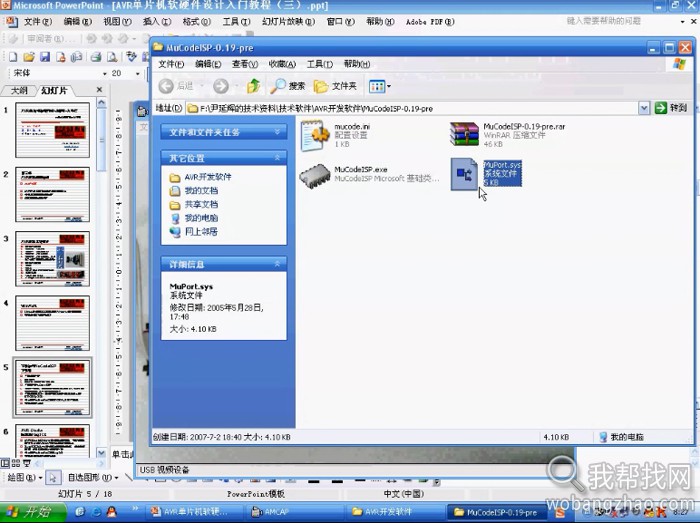Open Explorer 查看 menu

245,64
